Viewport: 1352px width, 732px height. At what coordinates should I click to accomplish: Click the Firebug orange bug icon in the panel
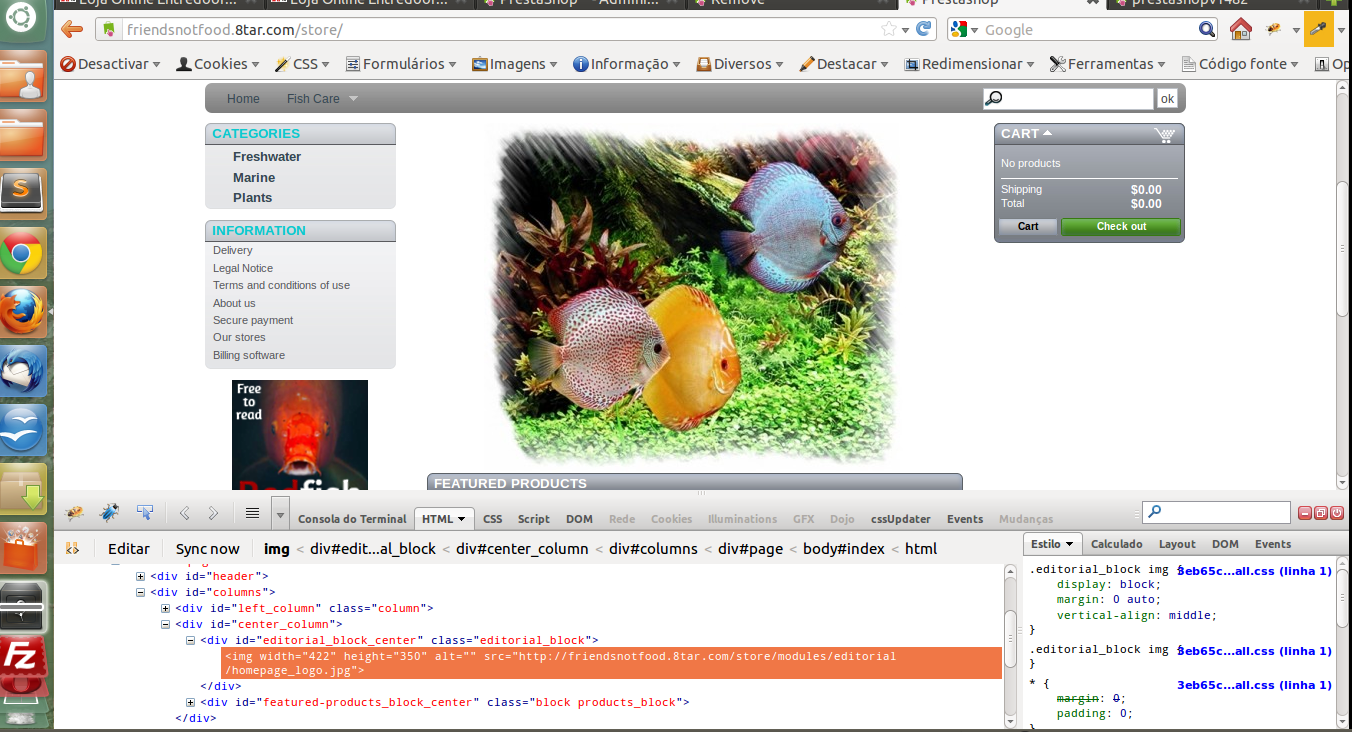74,513
